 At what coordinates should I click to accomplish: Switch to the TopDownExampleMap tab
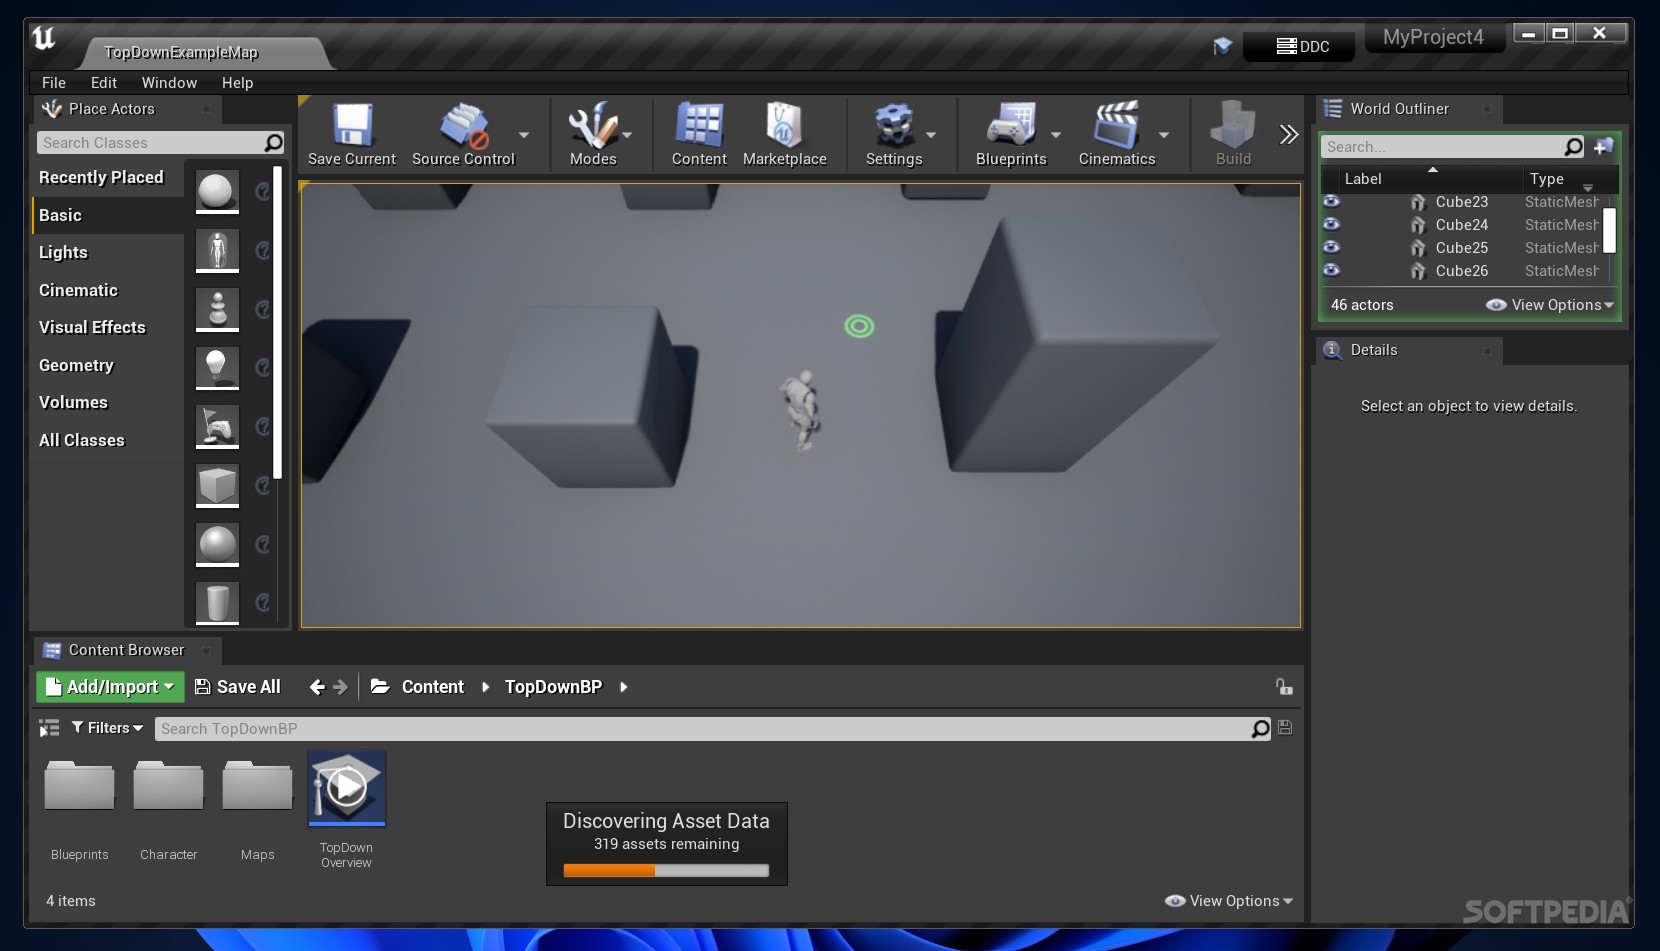click(x=181, y=52)
